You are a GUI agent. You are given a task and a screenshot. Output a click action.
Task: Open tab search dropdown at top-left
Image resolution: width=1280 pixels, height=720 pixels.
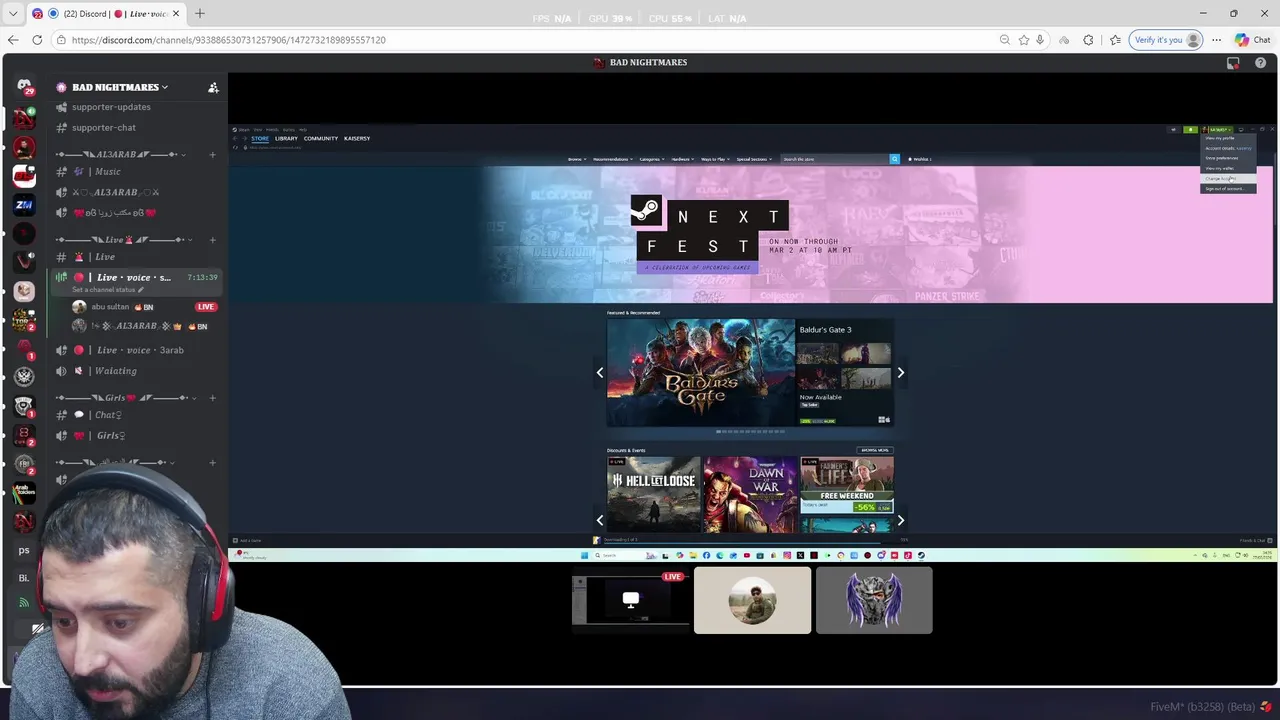(12, 13)
